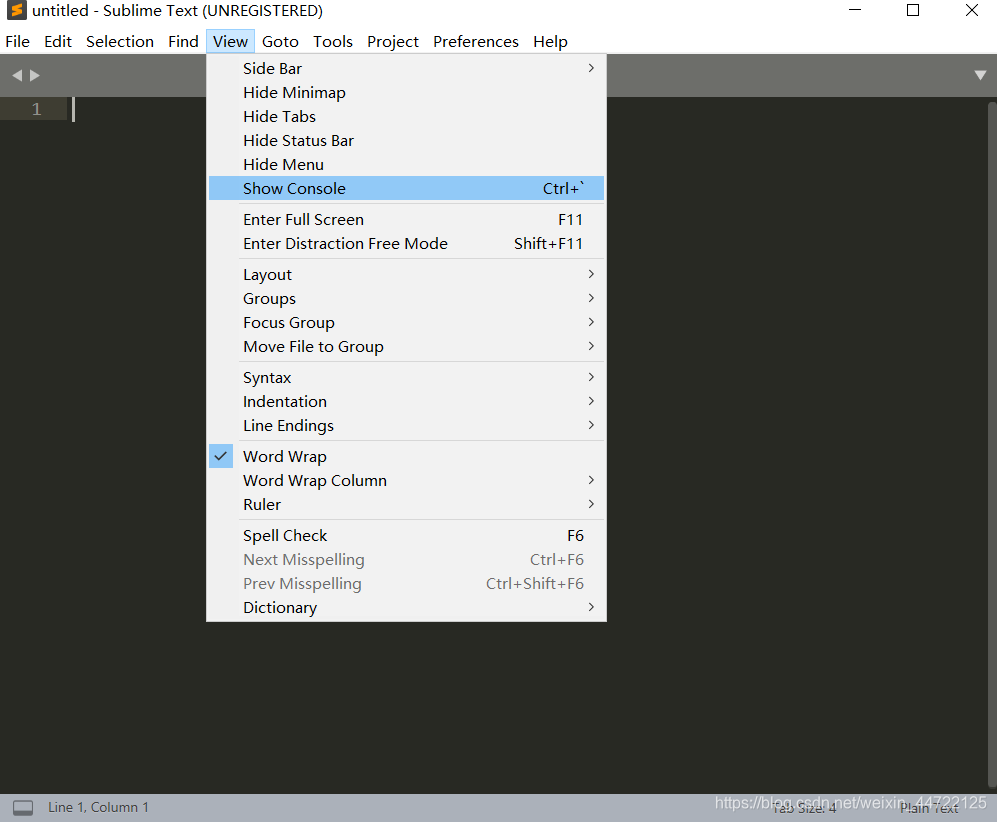Viewport: 997px width, 822px height.
Task: Choose Hide Status Bar
Action: tap(406, 140)
